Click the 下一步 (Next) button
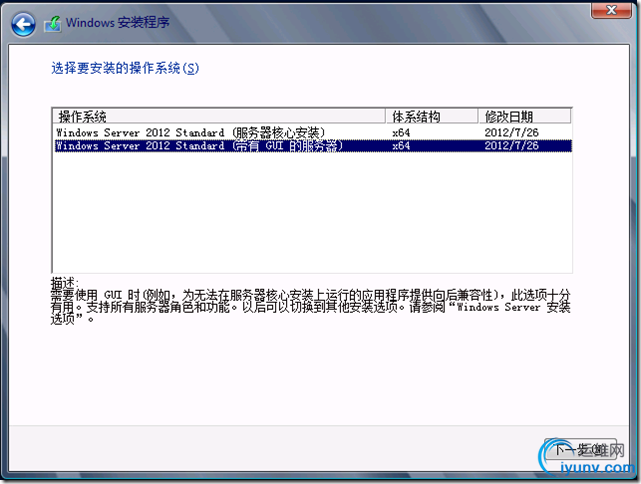This screenshot has height=484, width=641. click(x=580, y=449)
